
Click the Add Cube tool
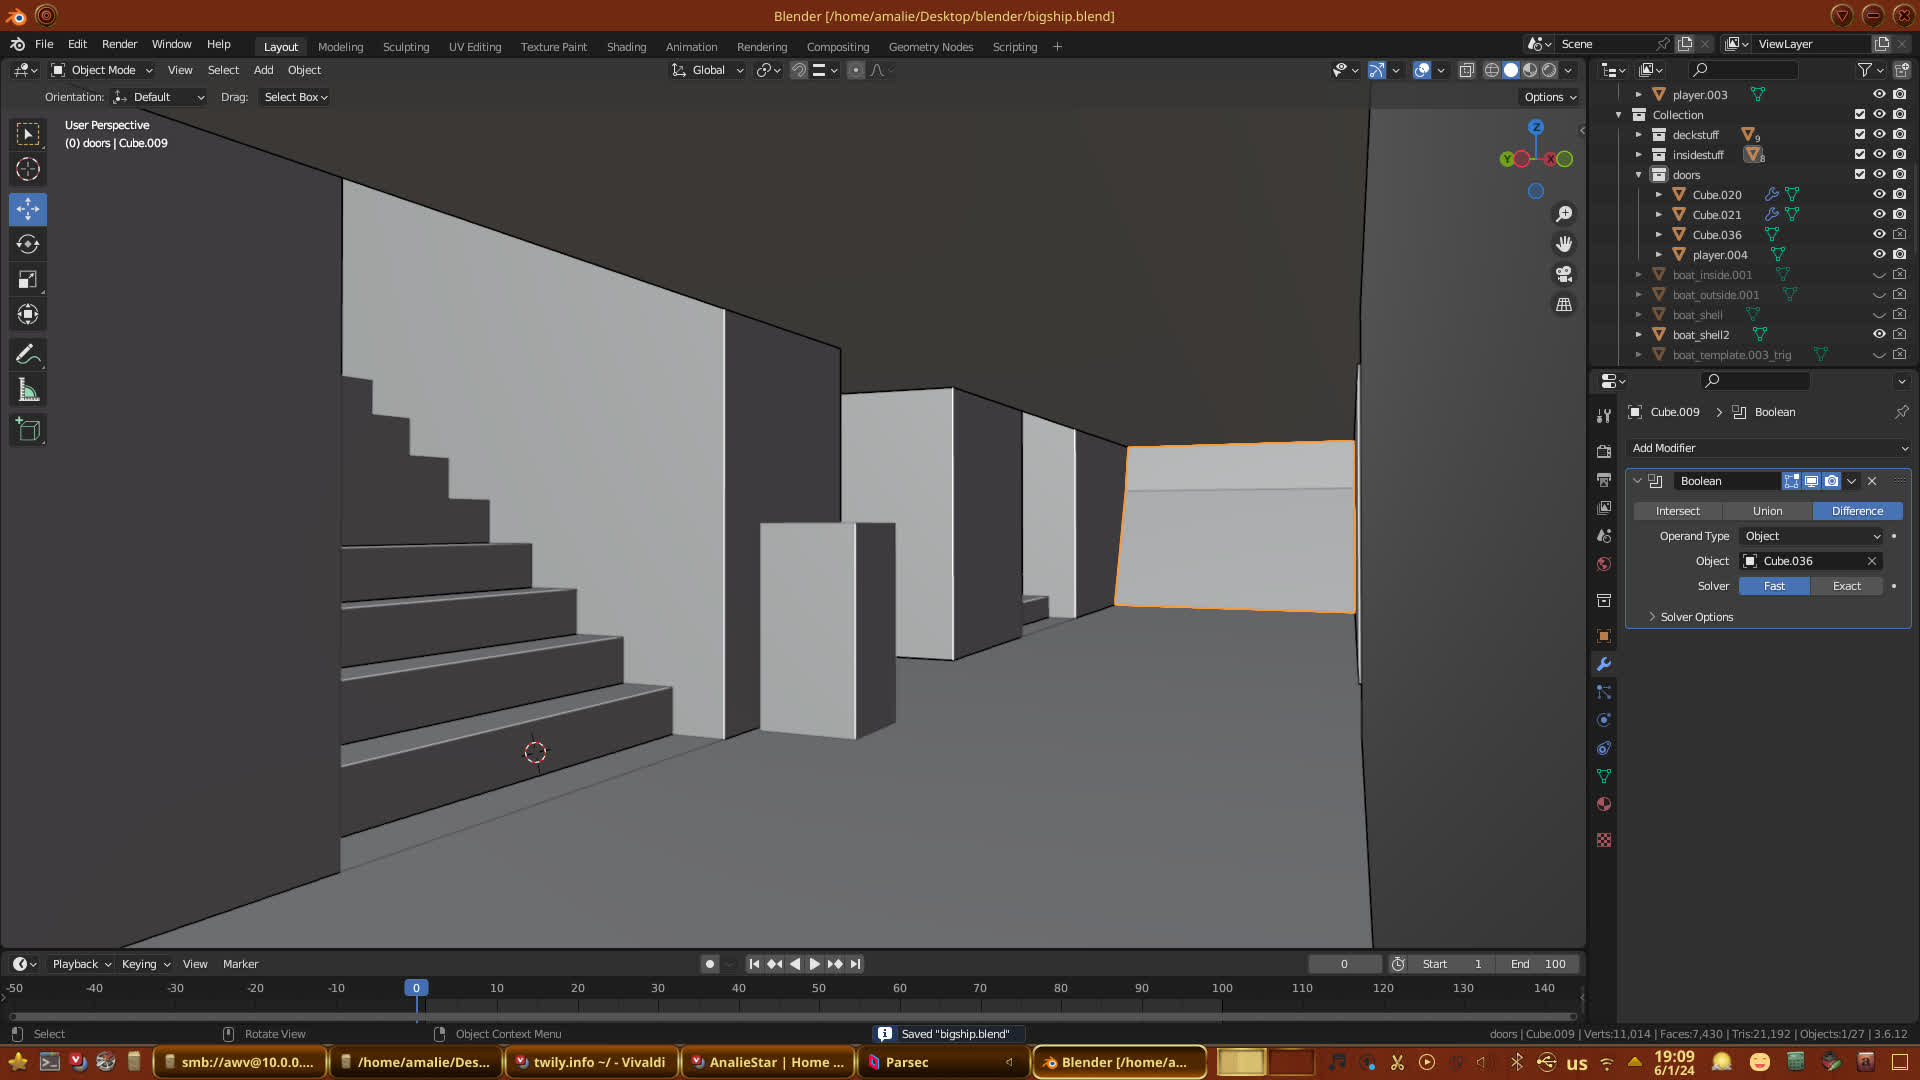28,430
